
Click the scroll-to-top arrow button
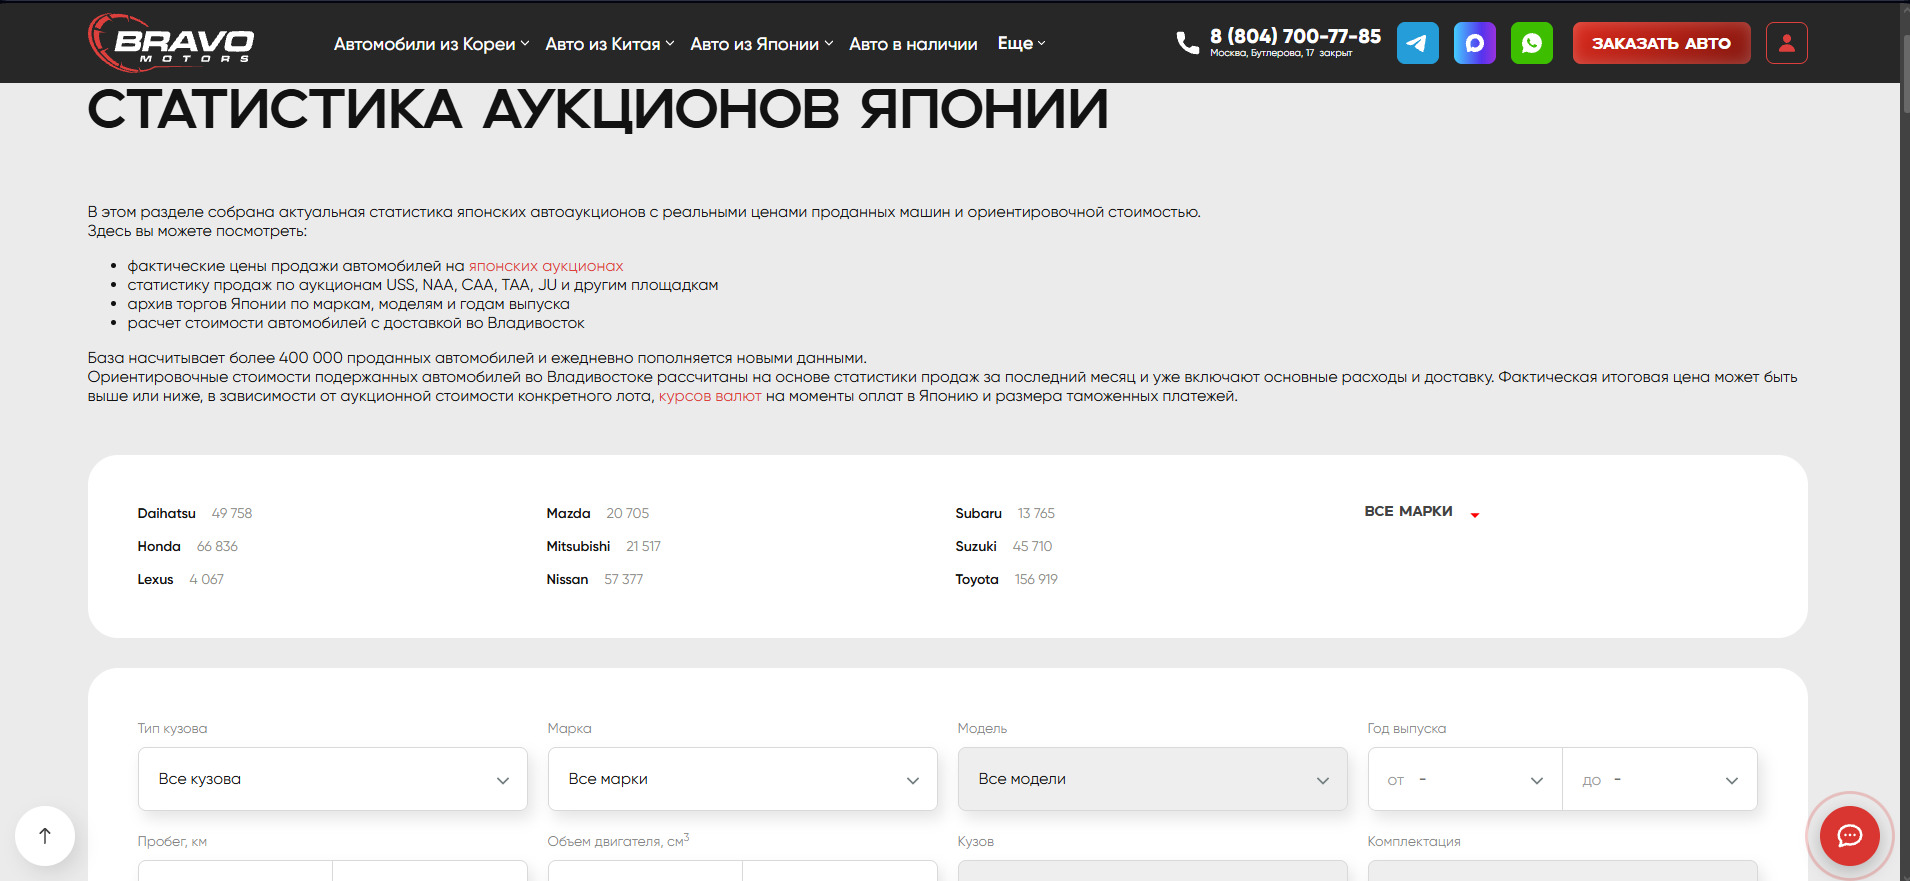tap(45, 836)
